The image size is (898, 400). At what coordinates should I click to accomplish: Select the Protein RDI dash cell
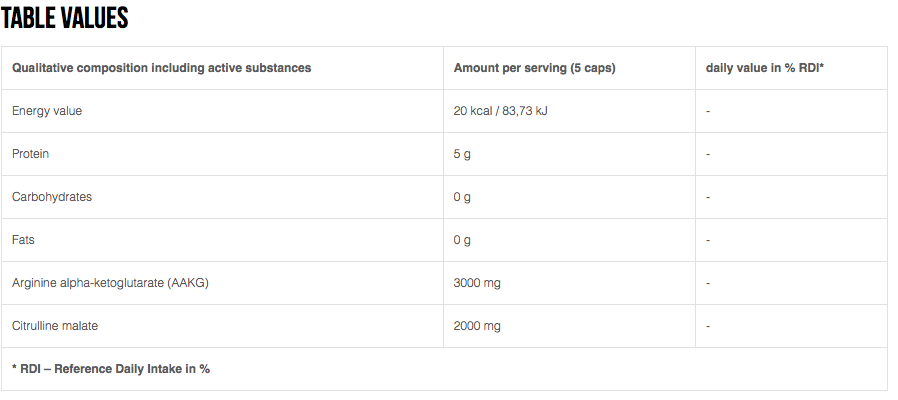[x=708, y=154]
